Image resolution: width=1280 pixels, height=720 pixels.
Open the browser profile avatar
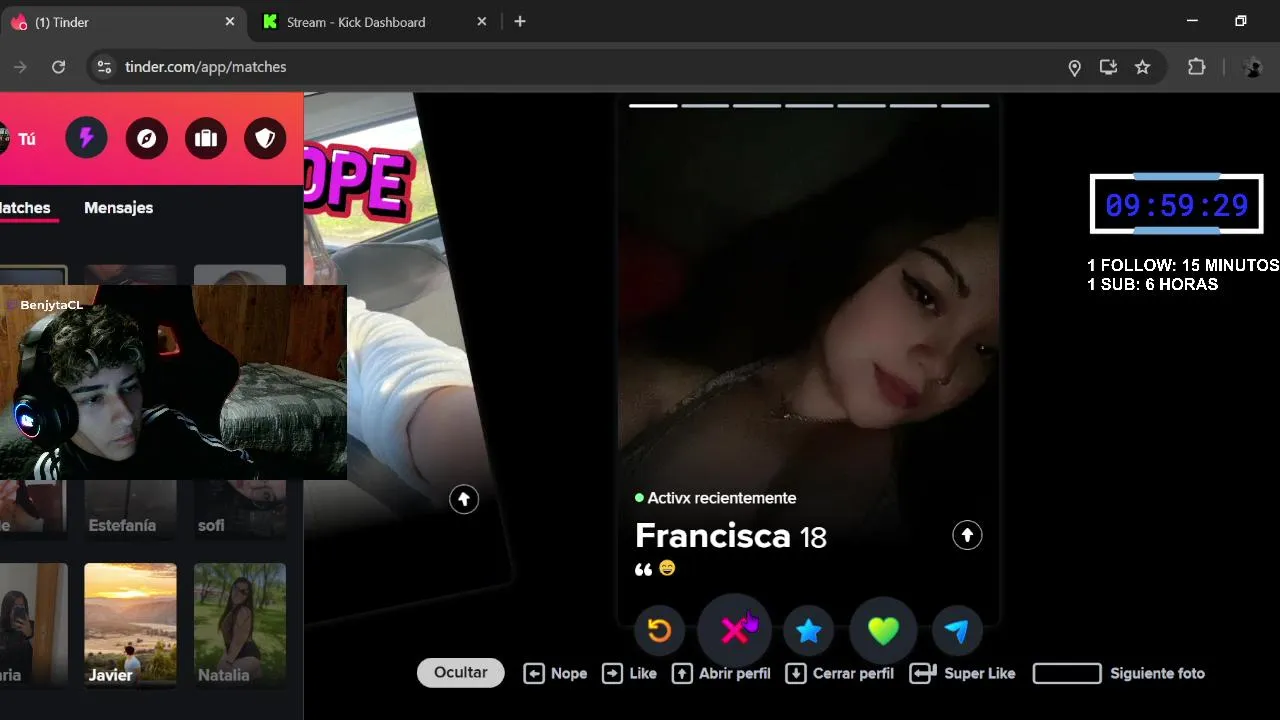click(x=1252, y=67)
